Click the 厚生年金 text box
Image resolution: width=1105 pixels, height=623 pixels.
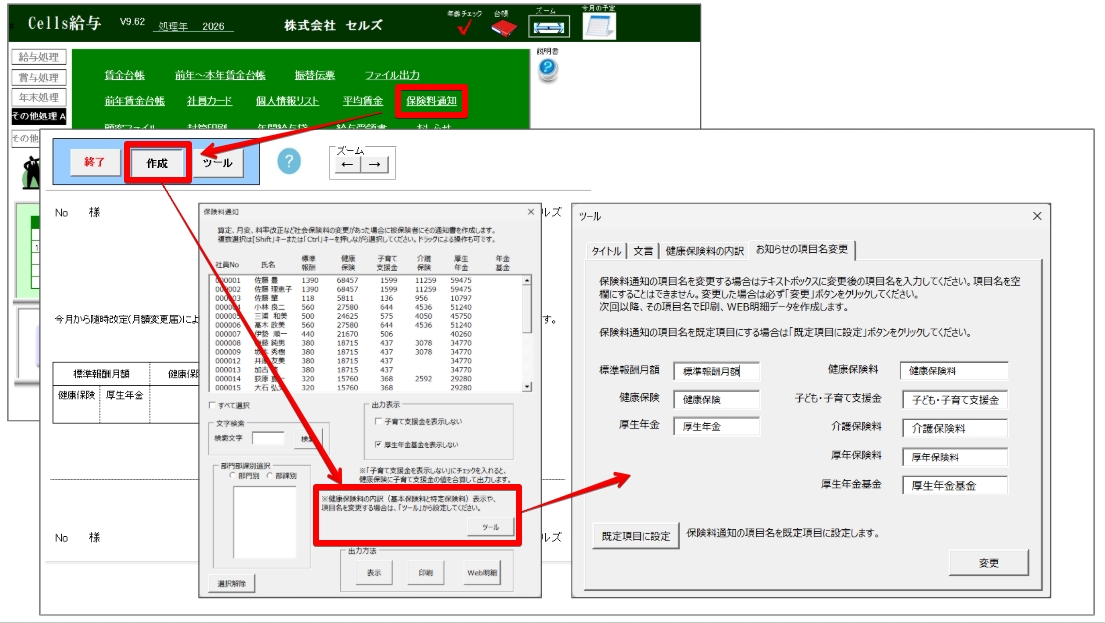click(x=717, y=426)
